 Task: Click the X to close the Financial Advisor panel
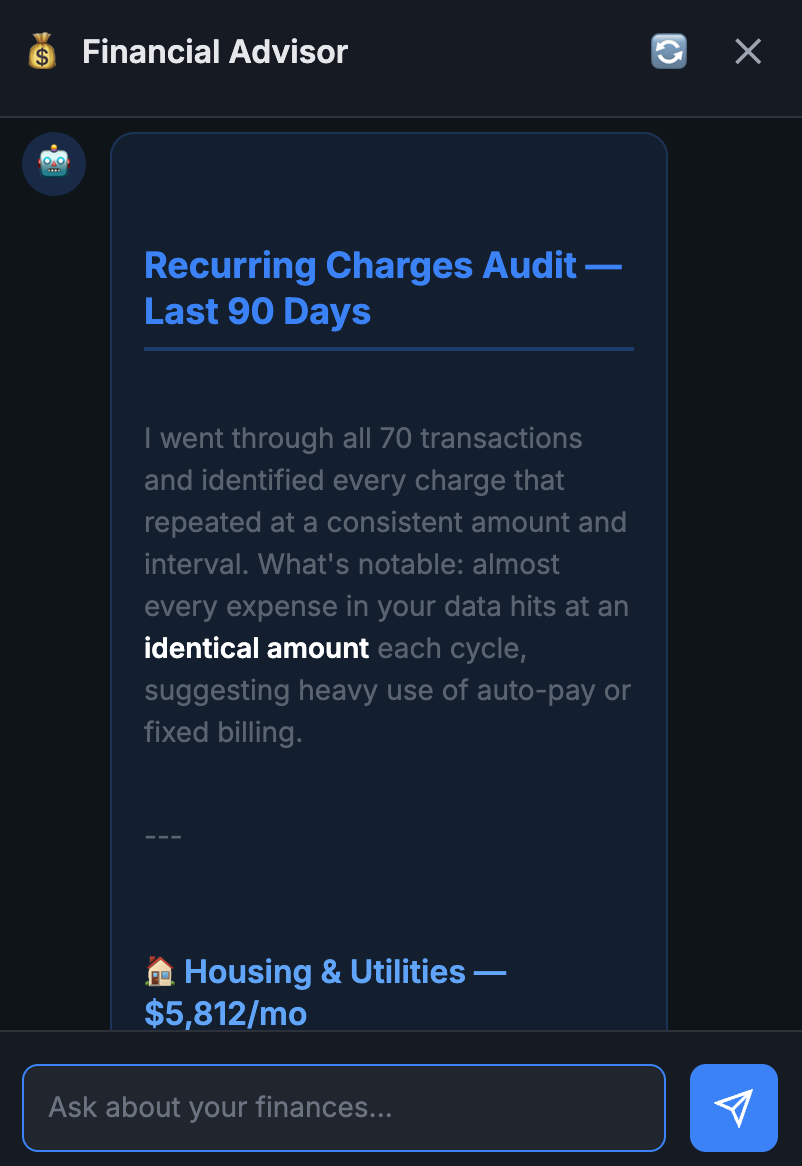coord(747,51)
